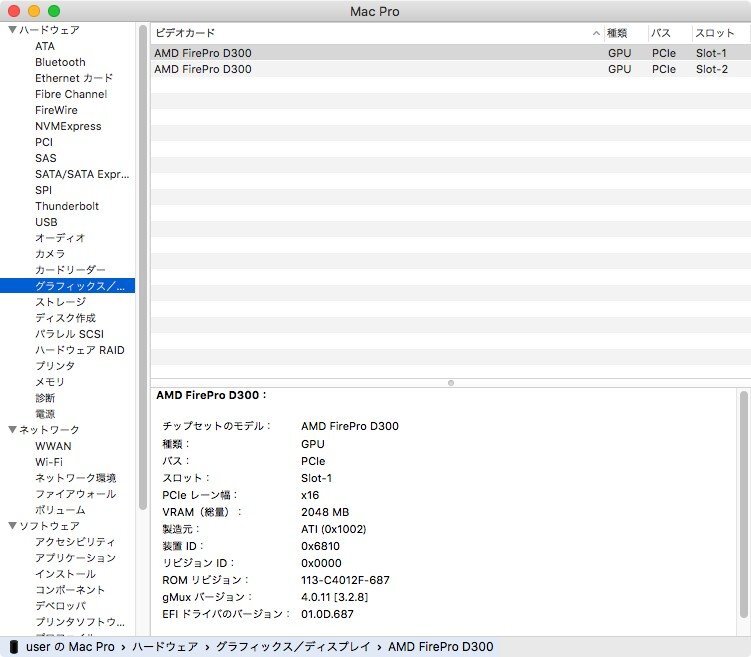Select WWAN under ネットワーク

tap(53, 446)
